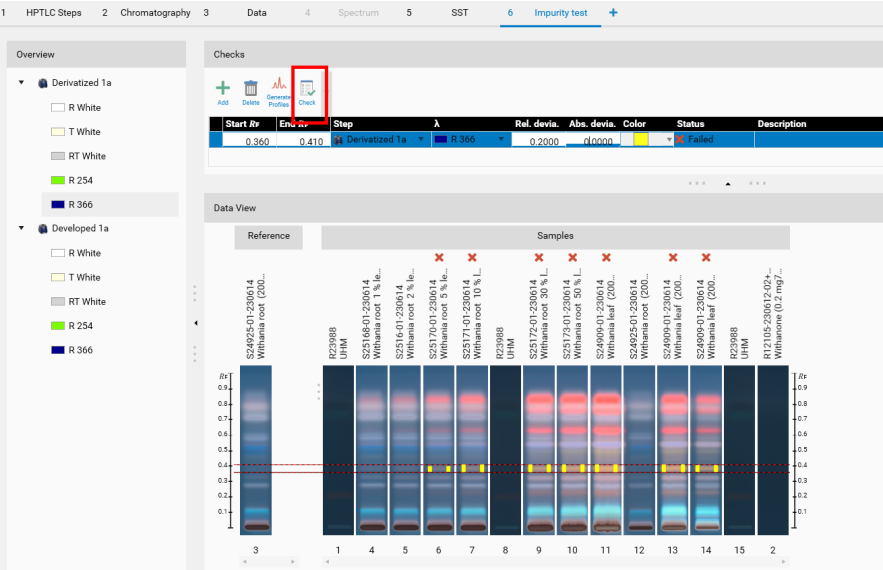Image resolution: width=883 pixels, height=570 pixels.
Task: Click the yellow color swatch in checks row
Action: click(640, 140)
